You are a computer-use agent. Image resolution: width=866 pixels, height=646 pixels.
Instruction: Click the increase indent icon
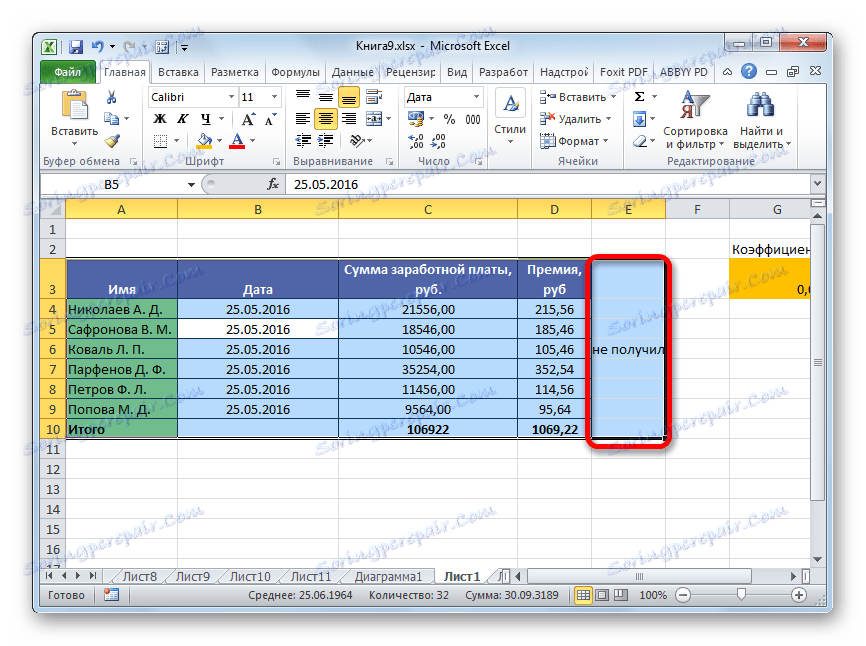coord(326,141)
